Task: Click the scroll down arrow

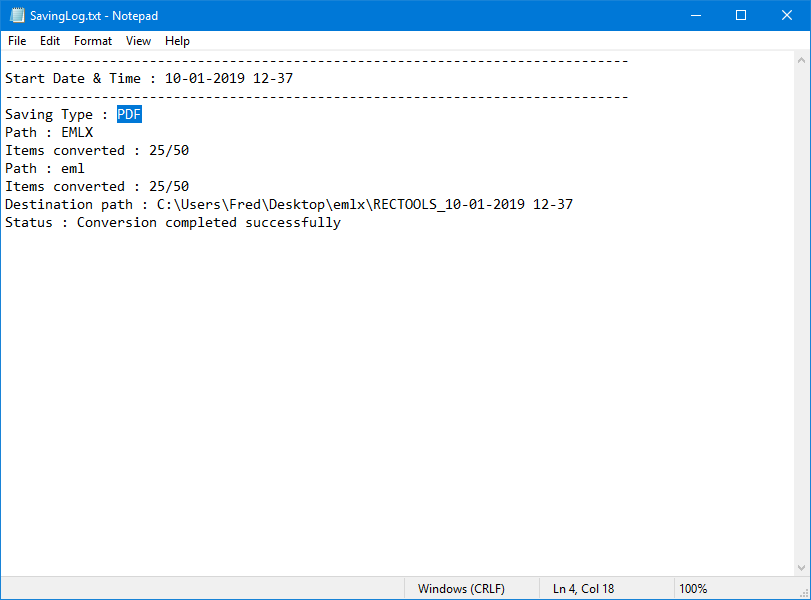Action: click(x=801, y=567)
